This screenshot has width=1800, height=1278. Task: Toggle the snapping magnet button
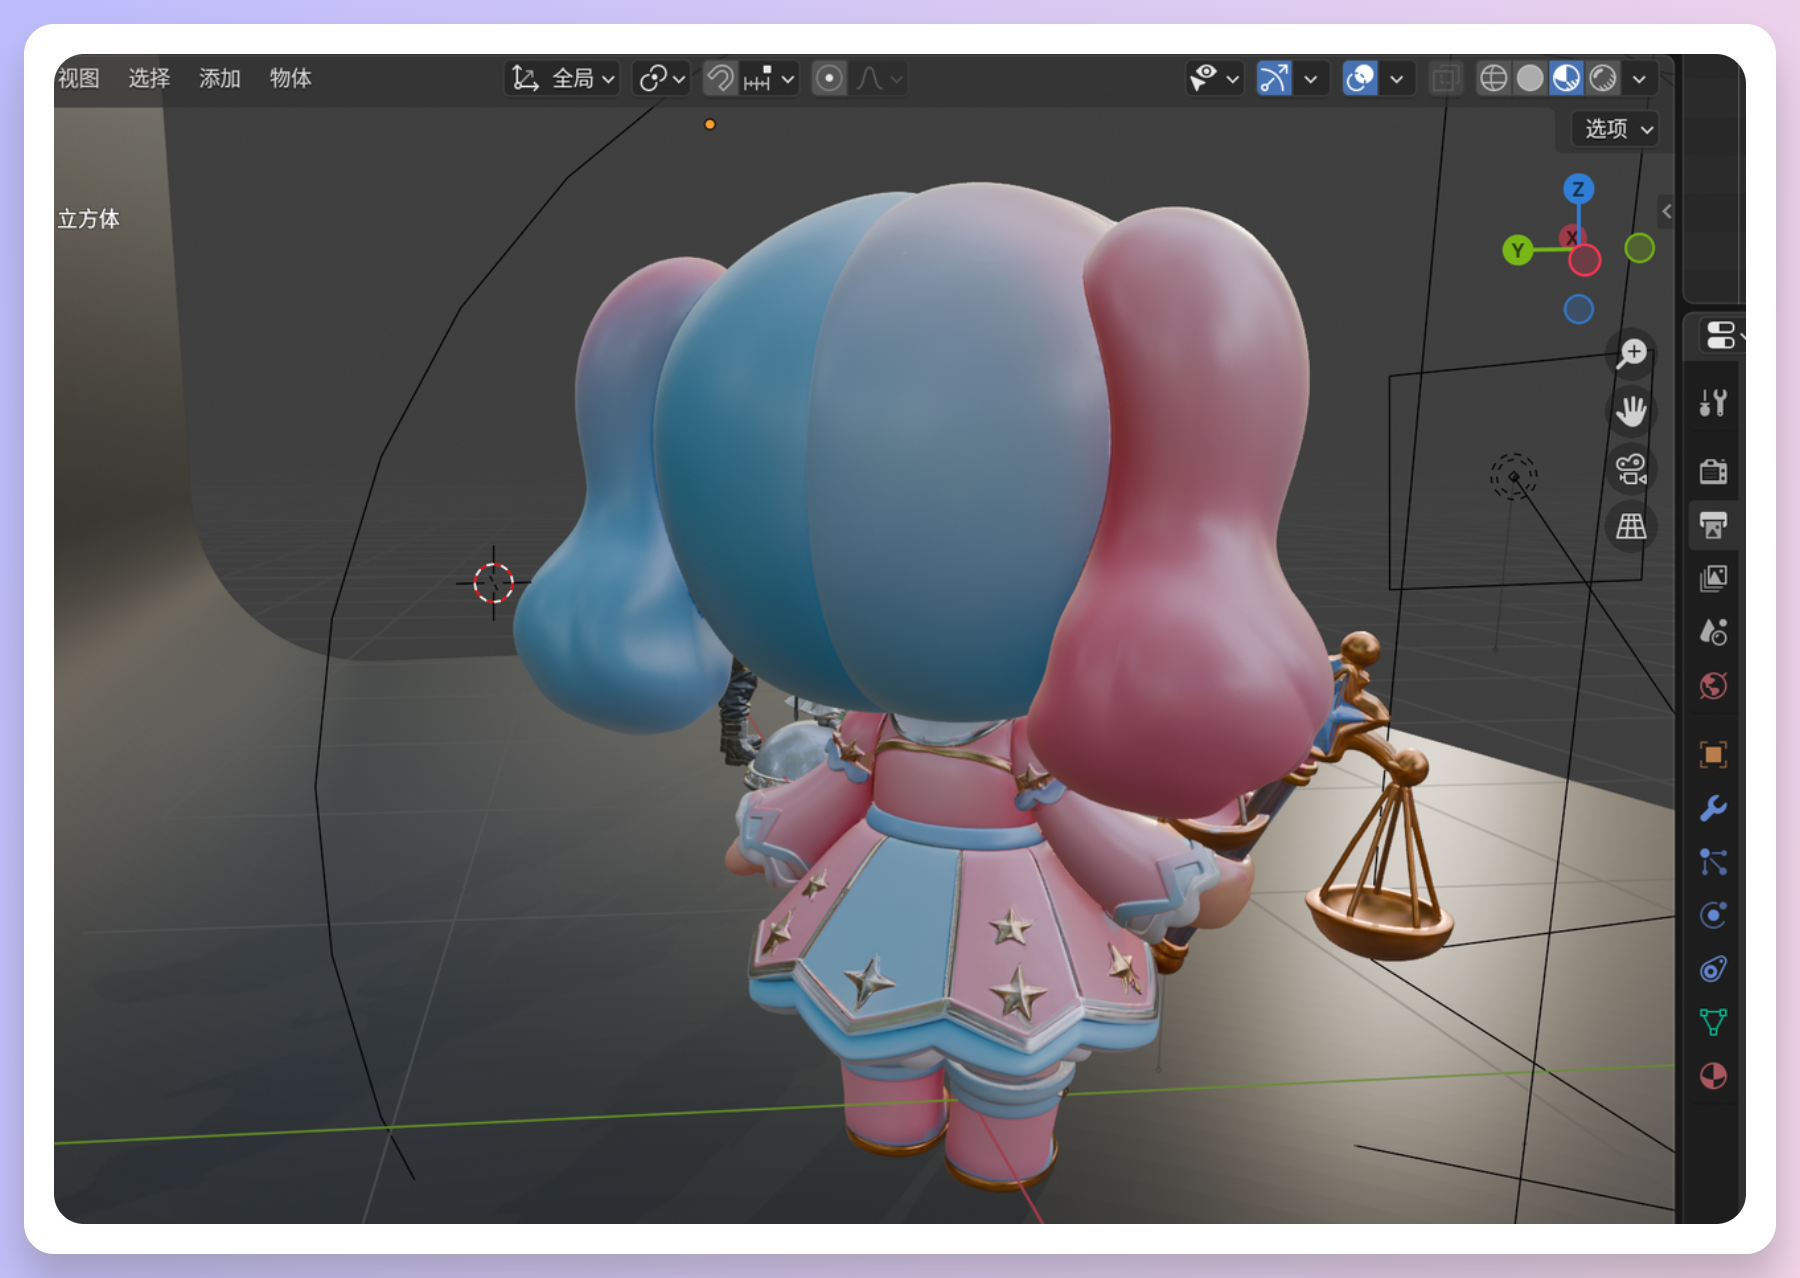click(720, 78)
